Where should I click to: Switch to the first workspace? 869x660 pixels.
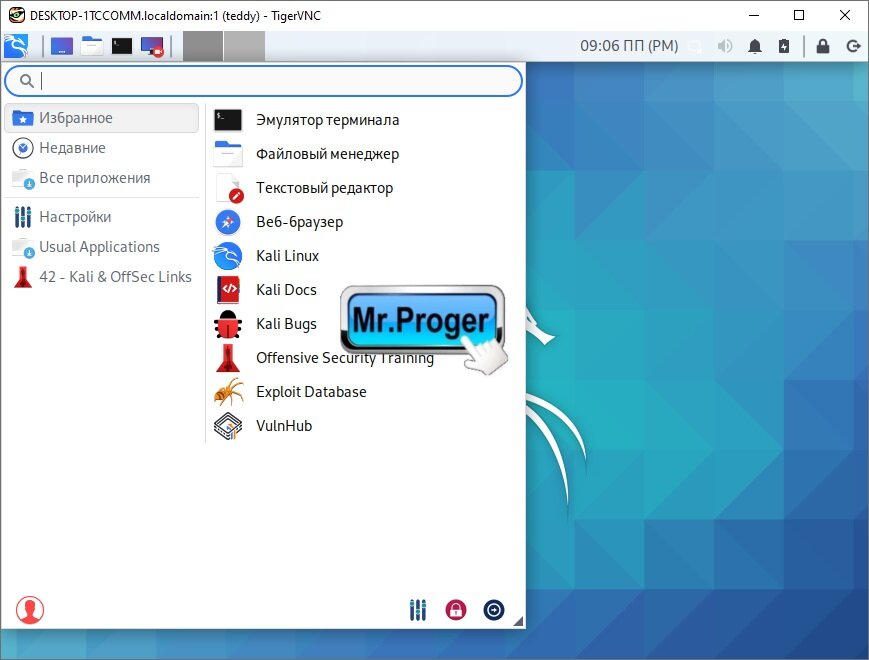(x=203, y=46)
